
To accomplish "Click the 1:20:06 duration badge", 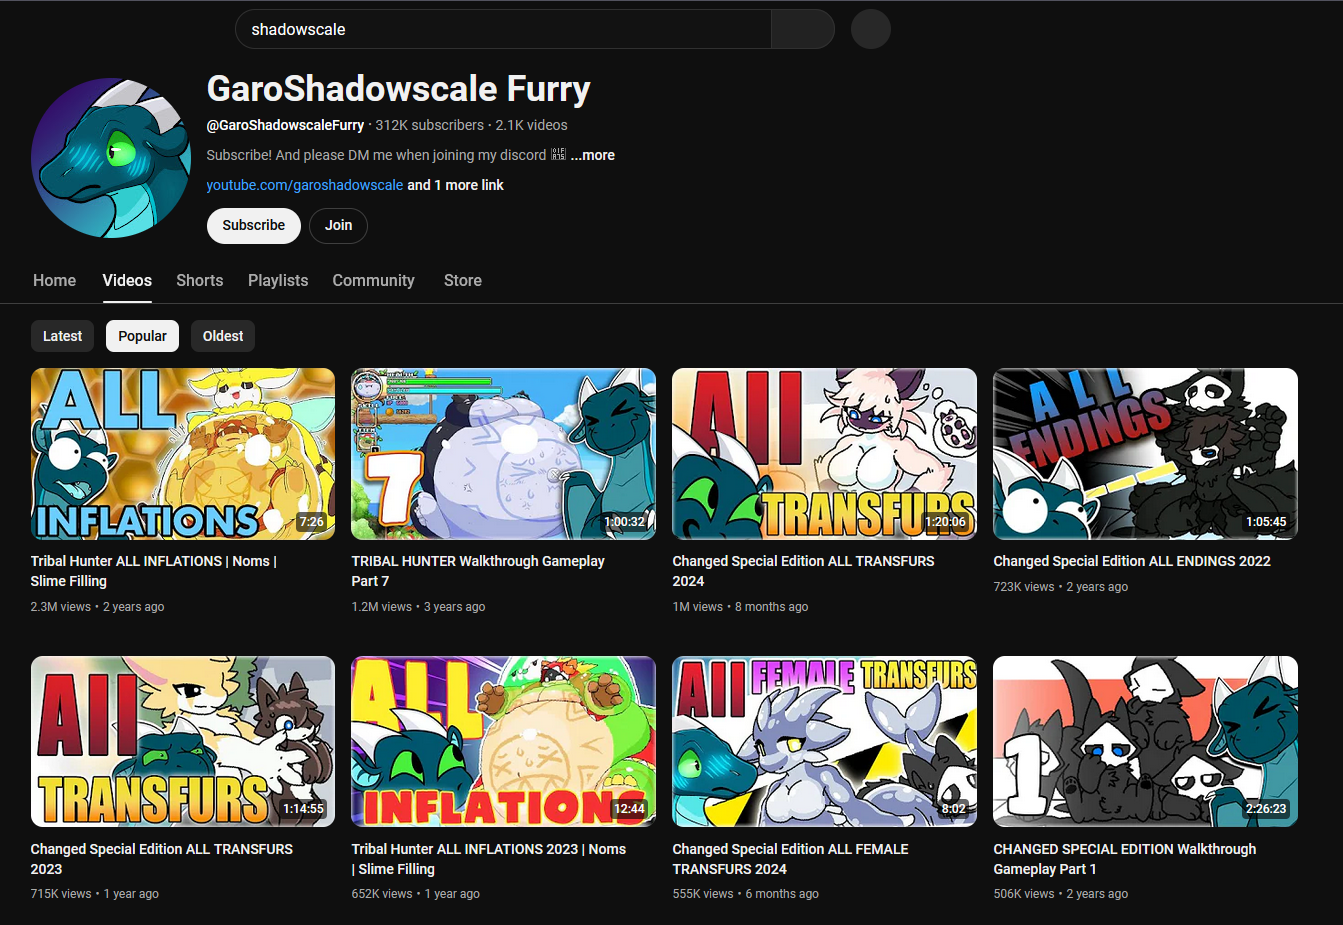I will (946, 522).
